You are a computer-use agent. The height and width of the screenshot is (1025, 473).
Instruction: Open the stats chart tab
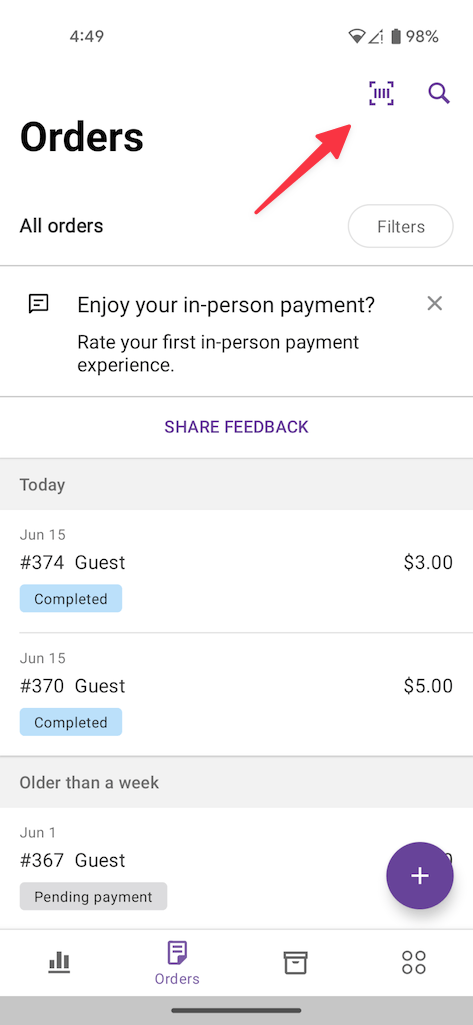point(59,962)
